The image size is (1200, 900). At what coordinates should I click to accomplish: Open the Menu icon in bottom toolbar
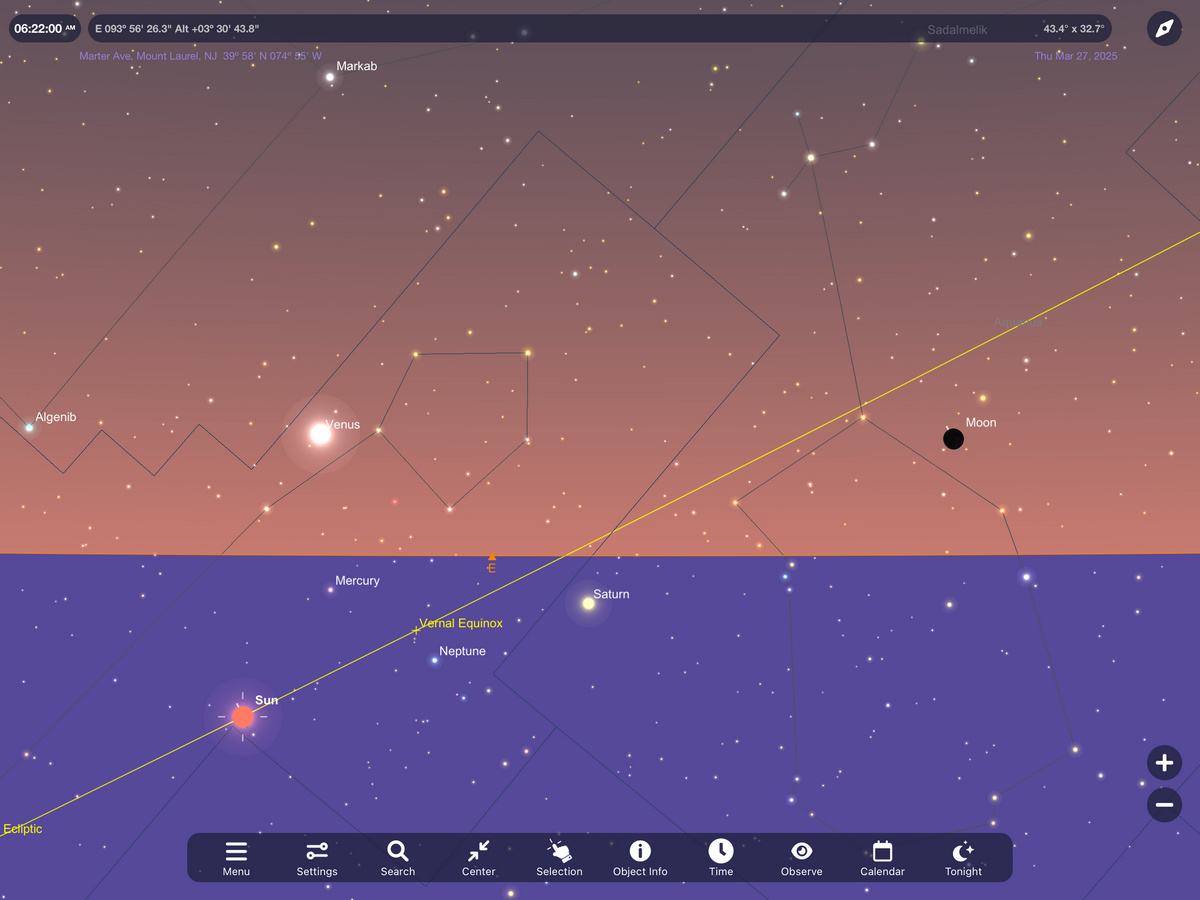[236, 851]
